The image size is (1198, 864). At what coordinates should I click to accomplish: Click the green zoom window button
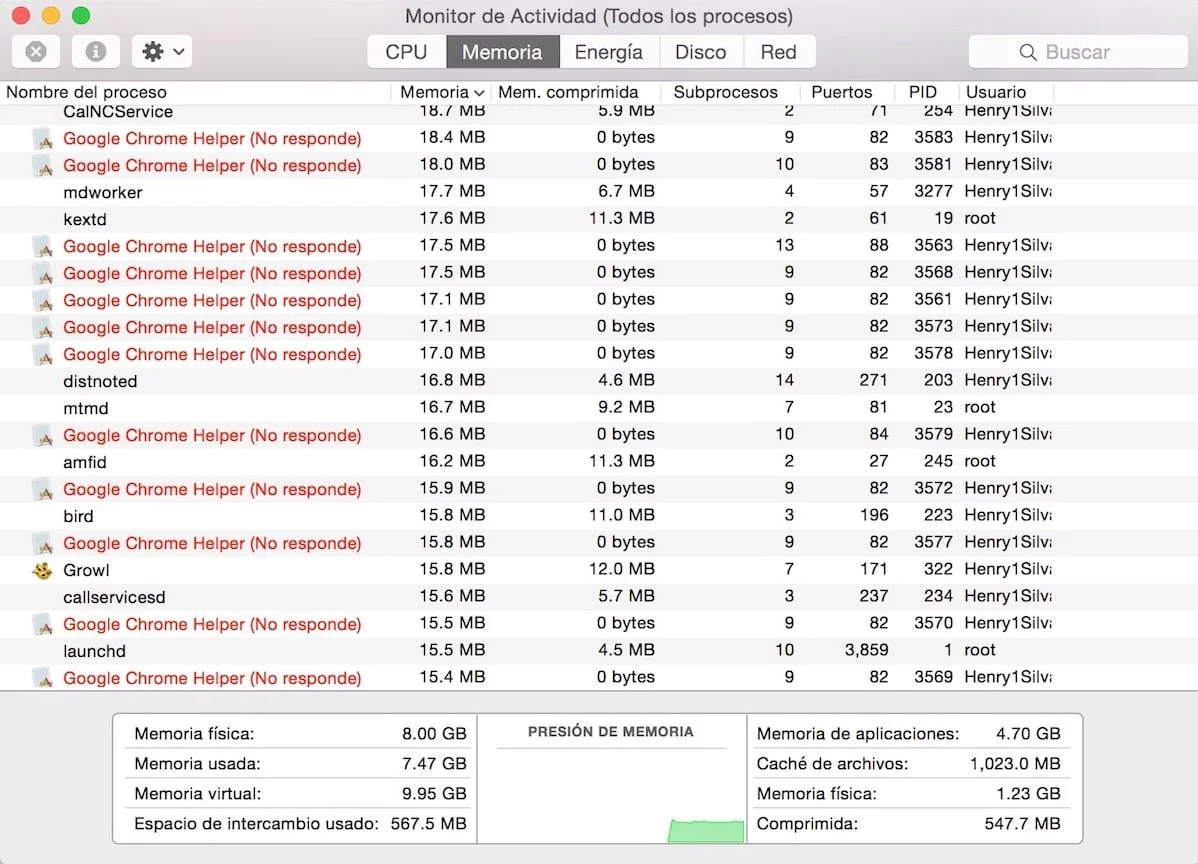coord(81,15)
